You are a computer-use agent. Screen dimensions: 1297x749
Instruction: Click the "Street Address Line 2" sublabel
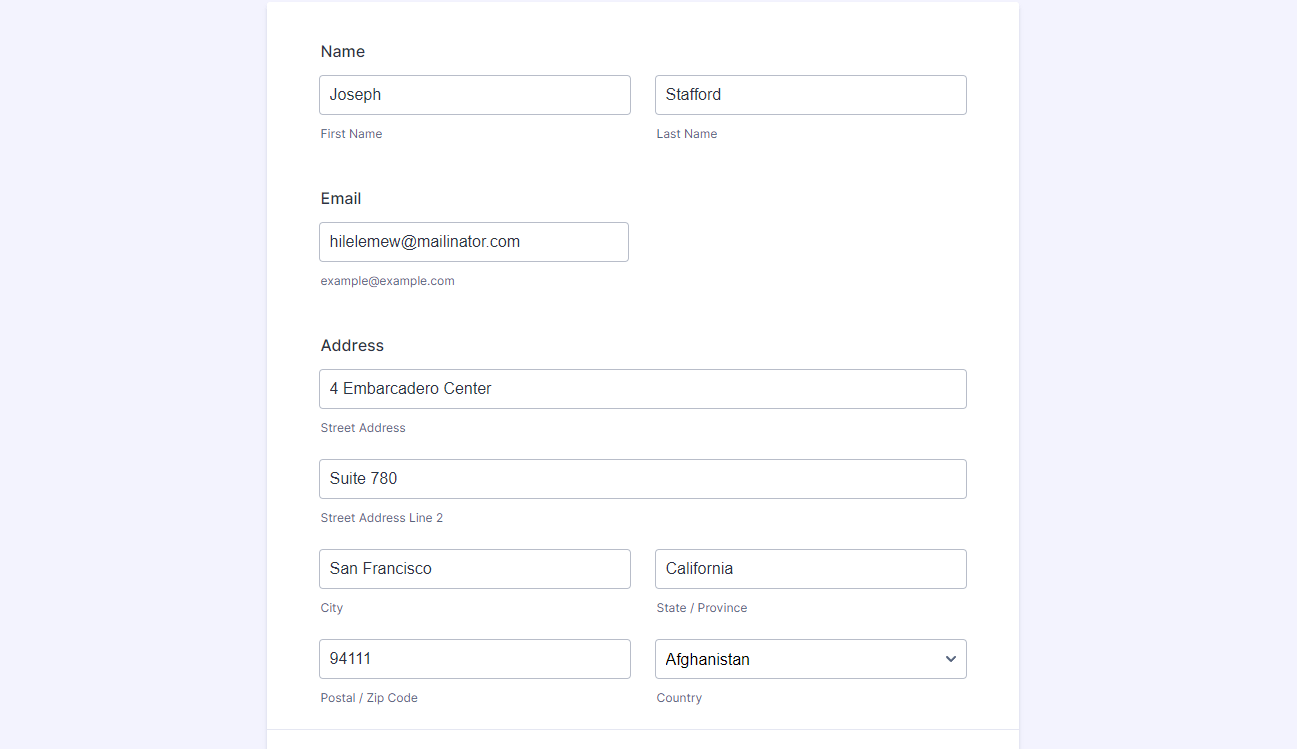tap(381, 518)
